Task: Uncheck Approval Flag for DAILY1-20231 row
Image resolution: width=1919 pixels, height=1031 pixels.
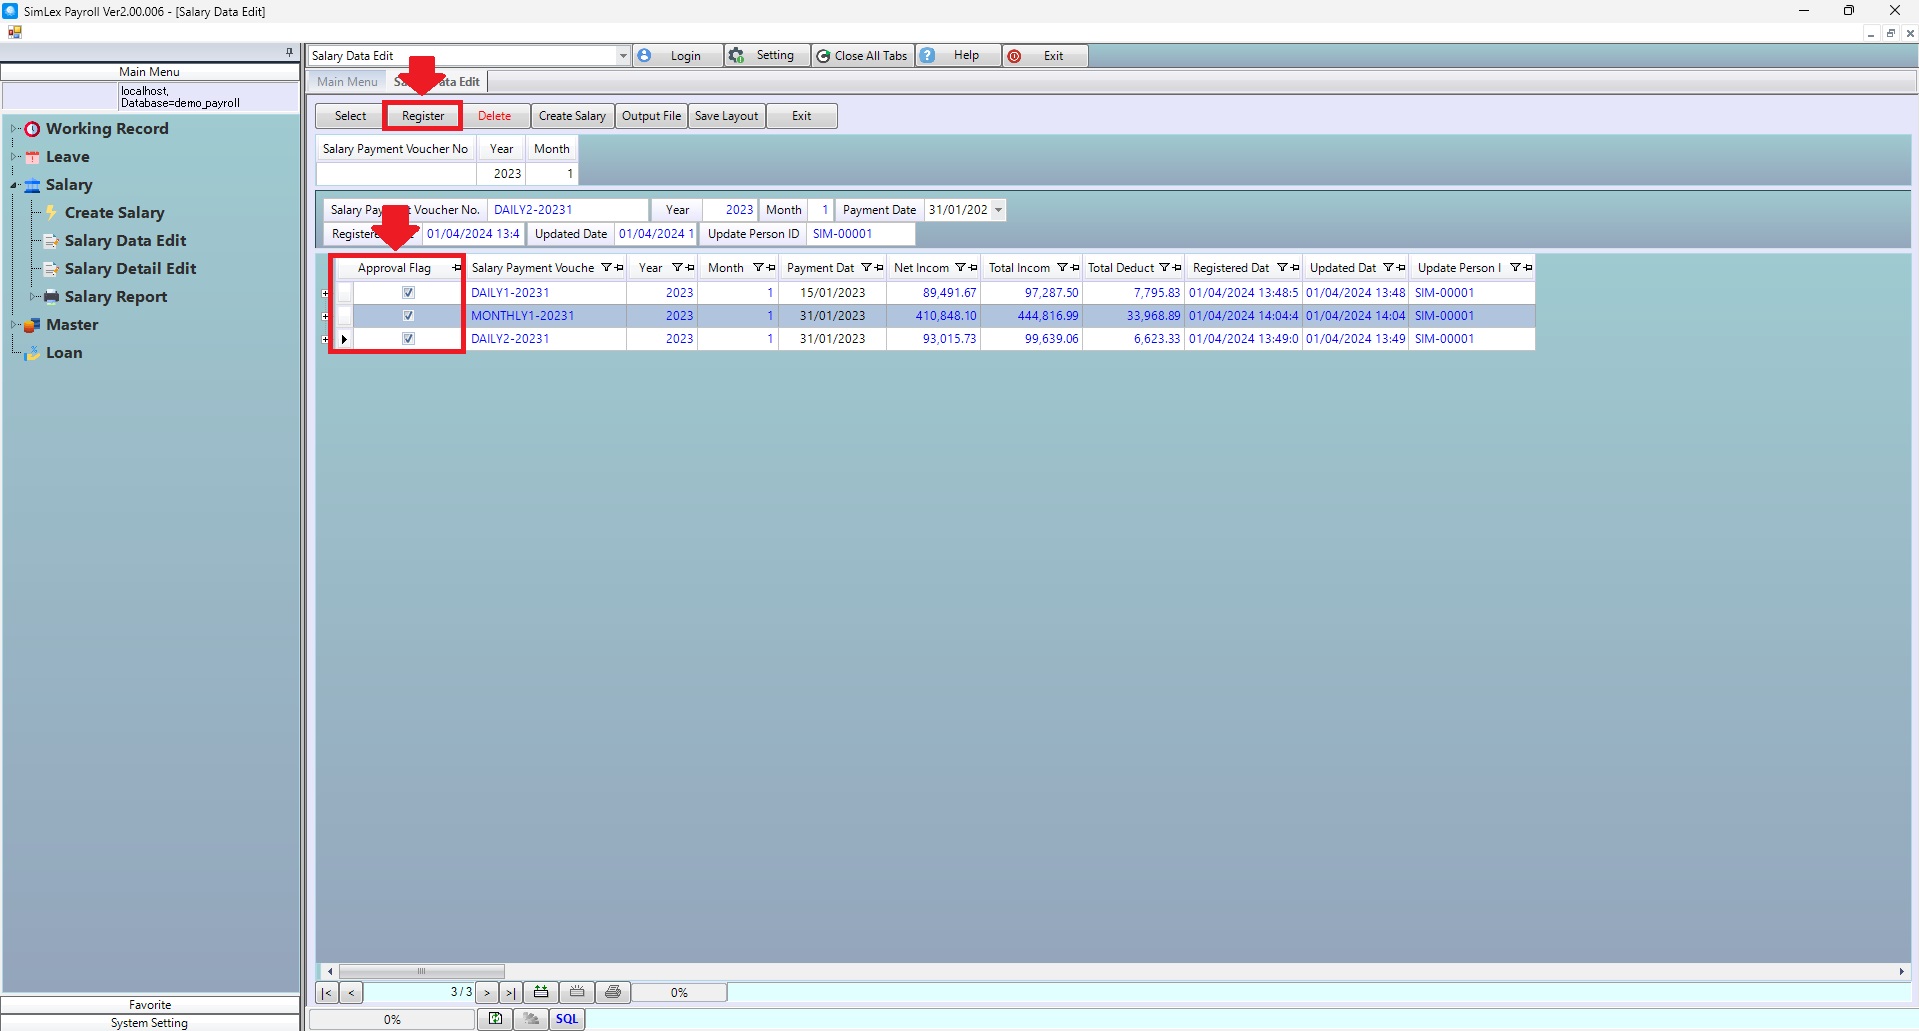Action: (x=408, y=293)
